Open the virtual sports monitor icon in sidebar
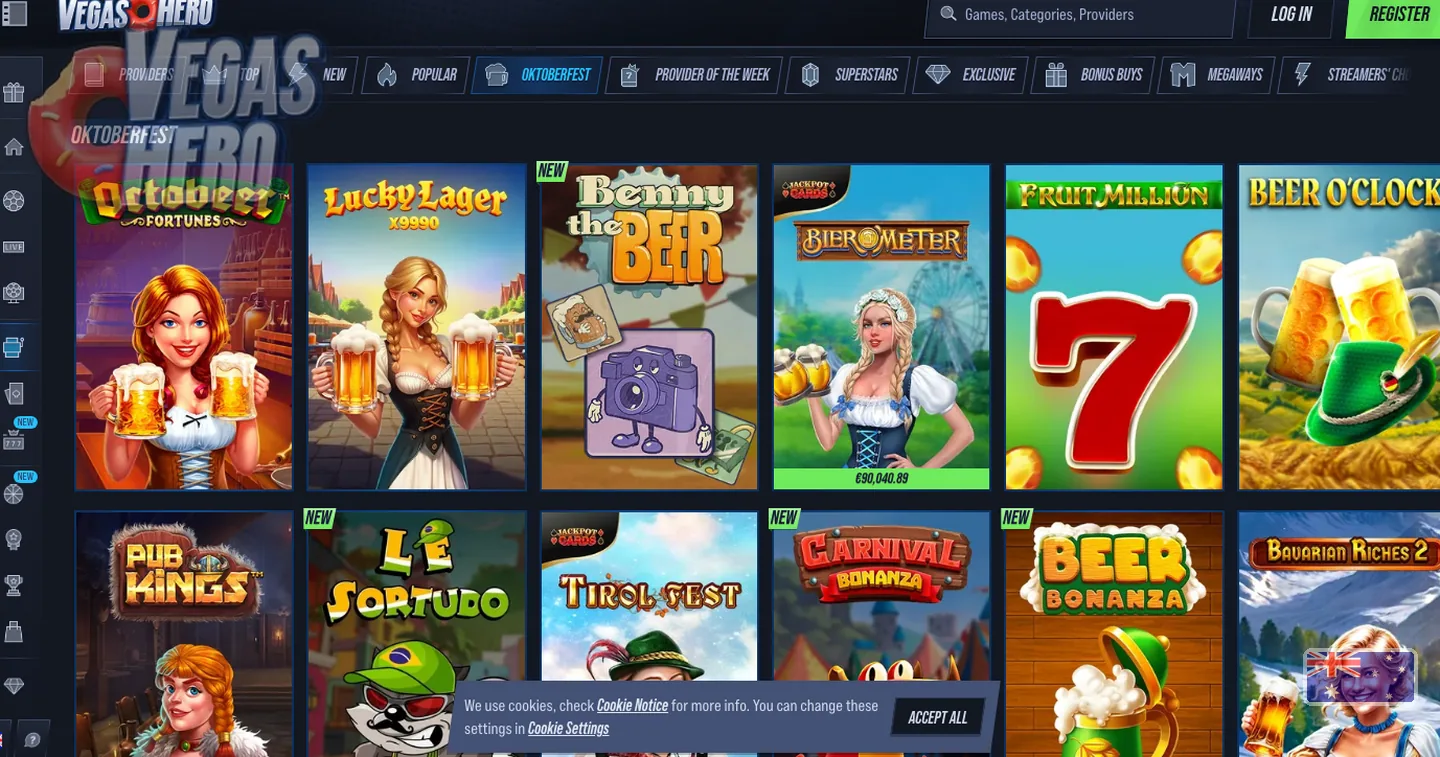This screenshot has height=757, width=1440. [14, 293]
